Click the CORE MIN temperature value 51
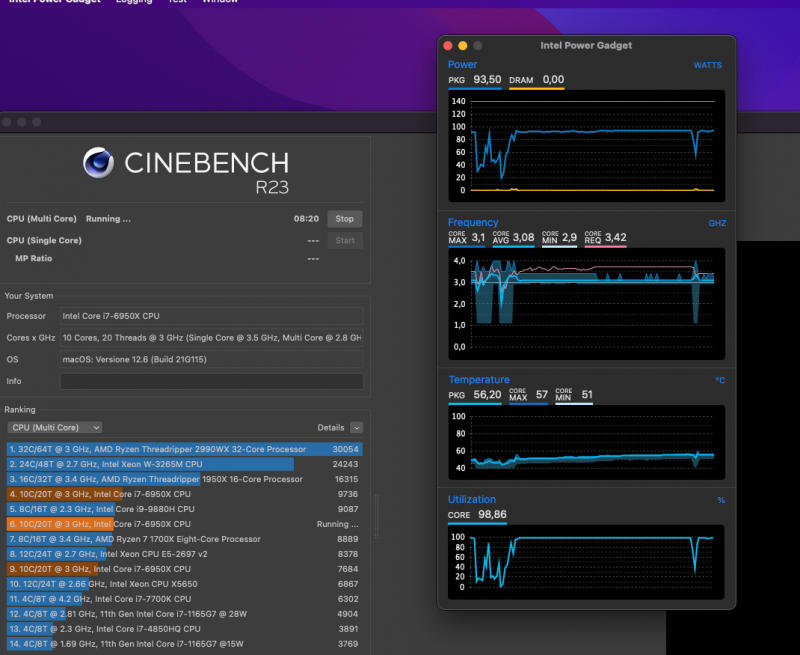This screenshot has width=800, height=655. (x=587, y=394)
